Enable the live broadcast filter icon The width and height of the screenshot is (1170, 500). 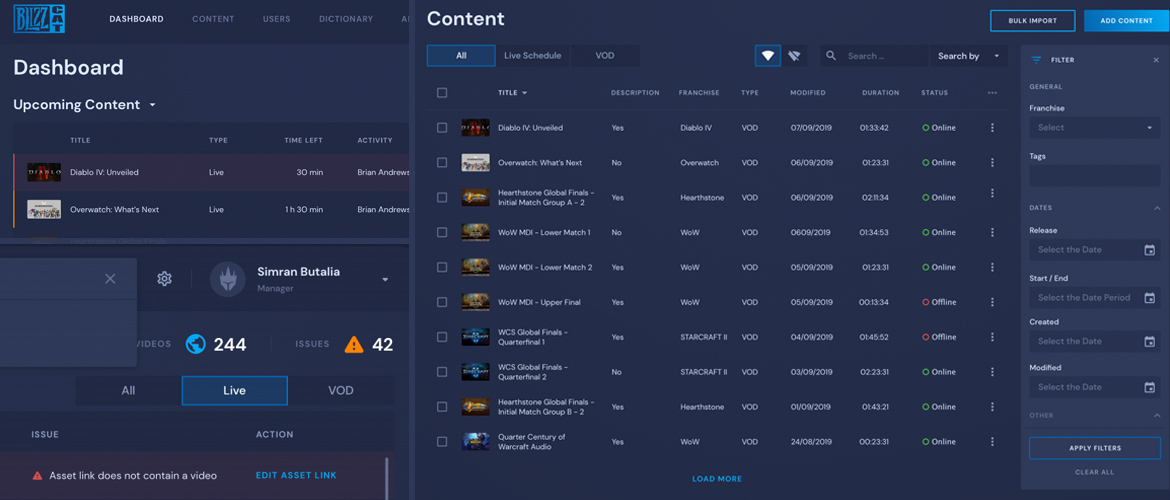[x=768, y=56]
